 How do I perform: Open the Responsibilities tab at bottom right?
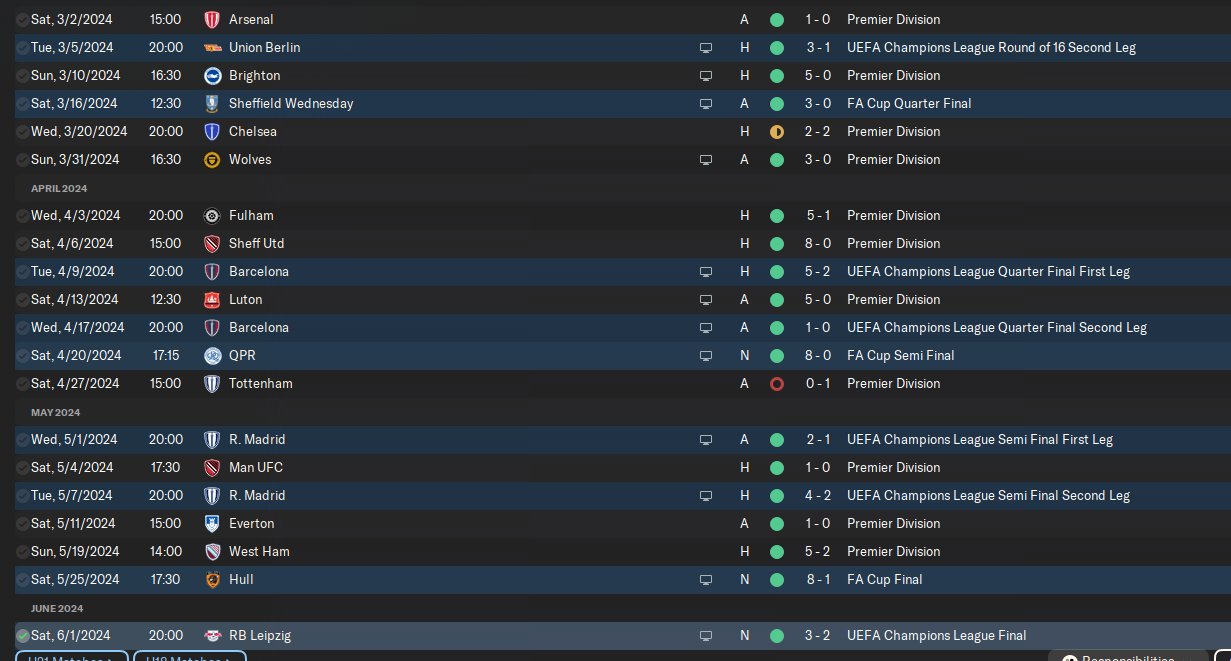[x=1139, y=657]
